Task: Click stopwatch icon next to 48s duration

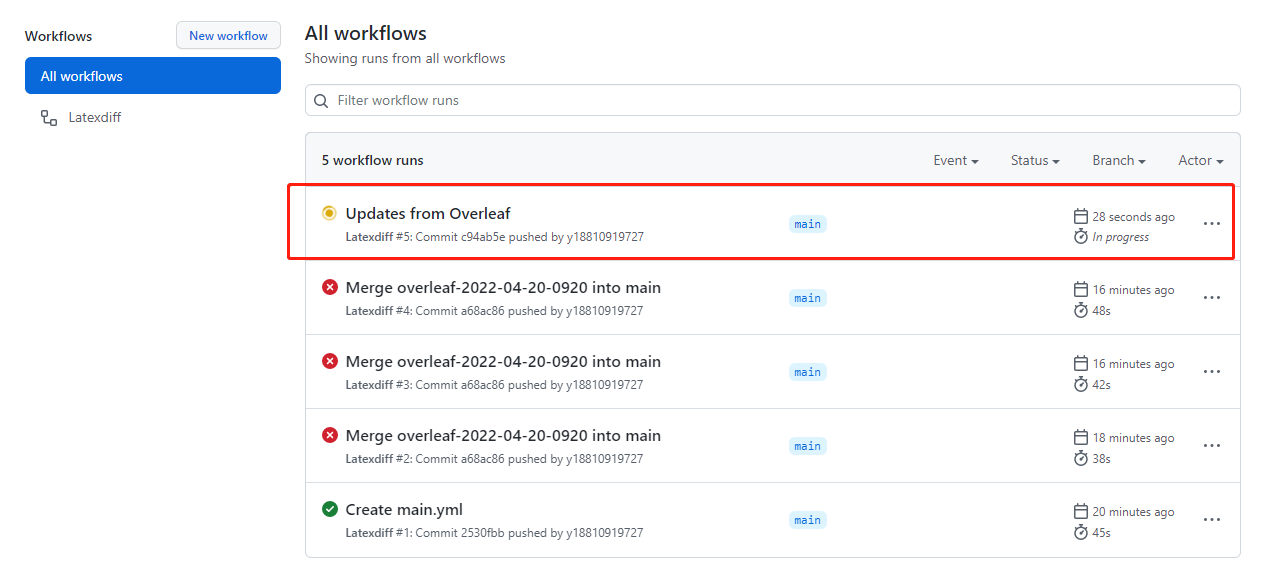Action: click(1080, 311)
